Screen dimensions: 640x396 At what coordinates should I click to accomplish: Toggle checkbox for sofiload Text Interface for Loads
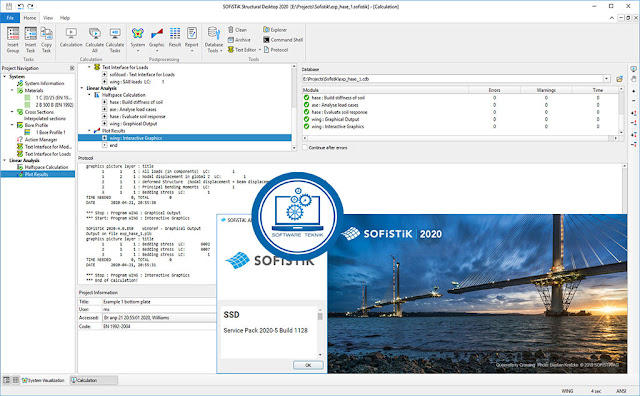[x=104, y=75]
